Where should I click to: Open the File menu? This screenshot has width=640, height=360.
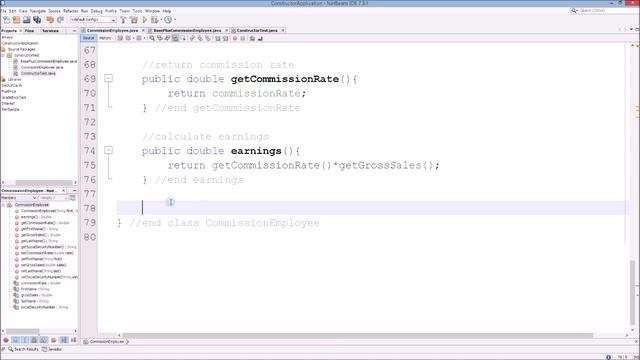coord(3,11)
